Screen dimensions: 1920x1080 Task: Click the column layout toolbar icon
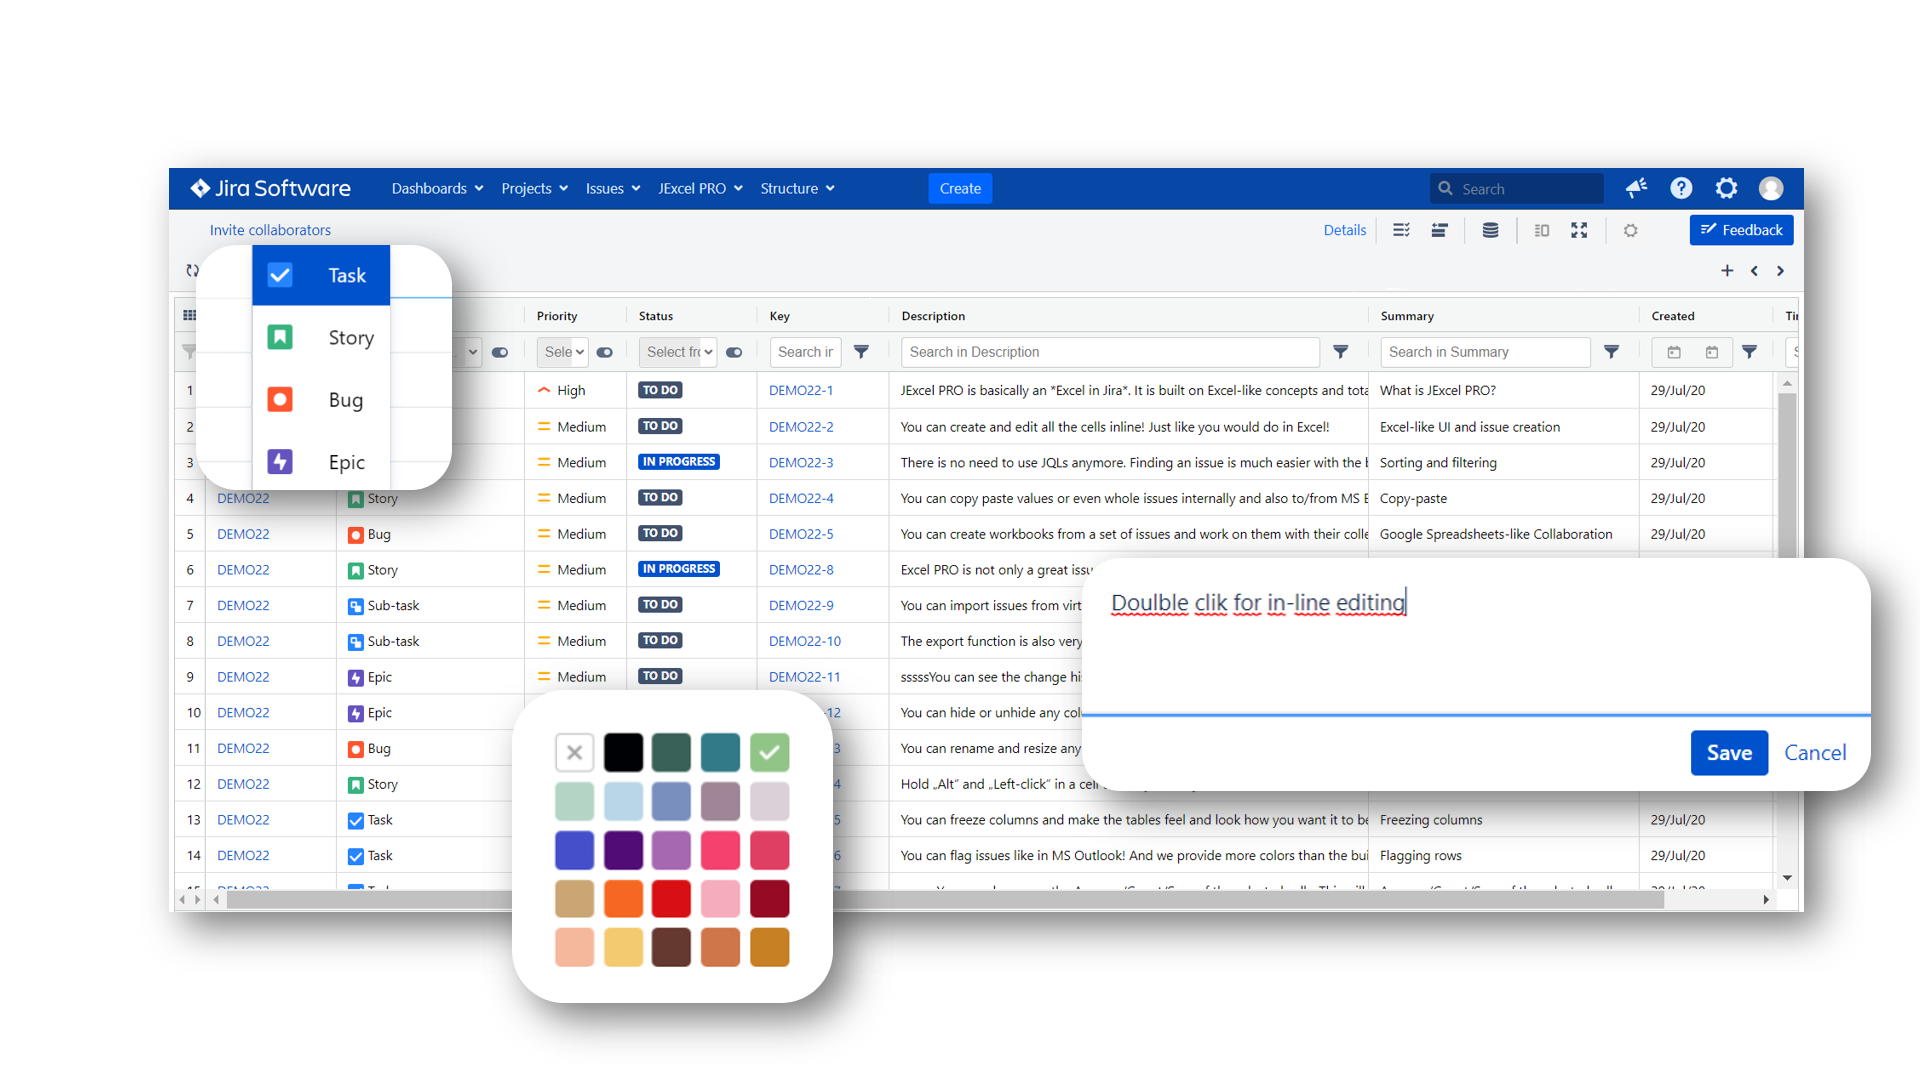pos(1541,230)
